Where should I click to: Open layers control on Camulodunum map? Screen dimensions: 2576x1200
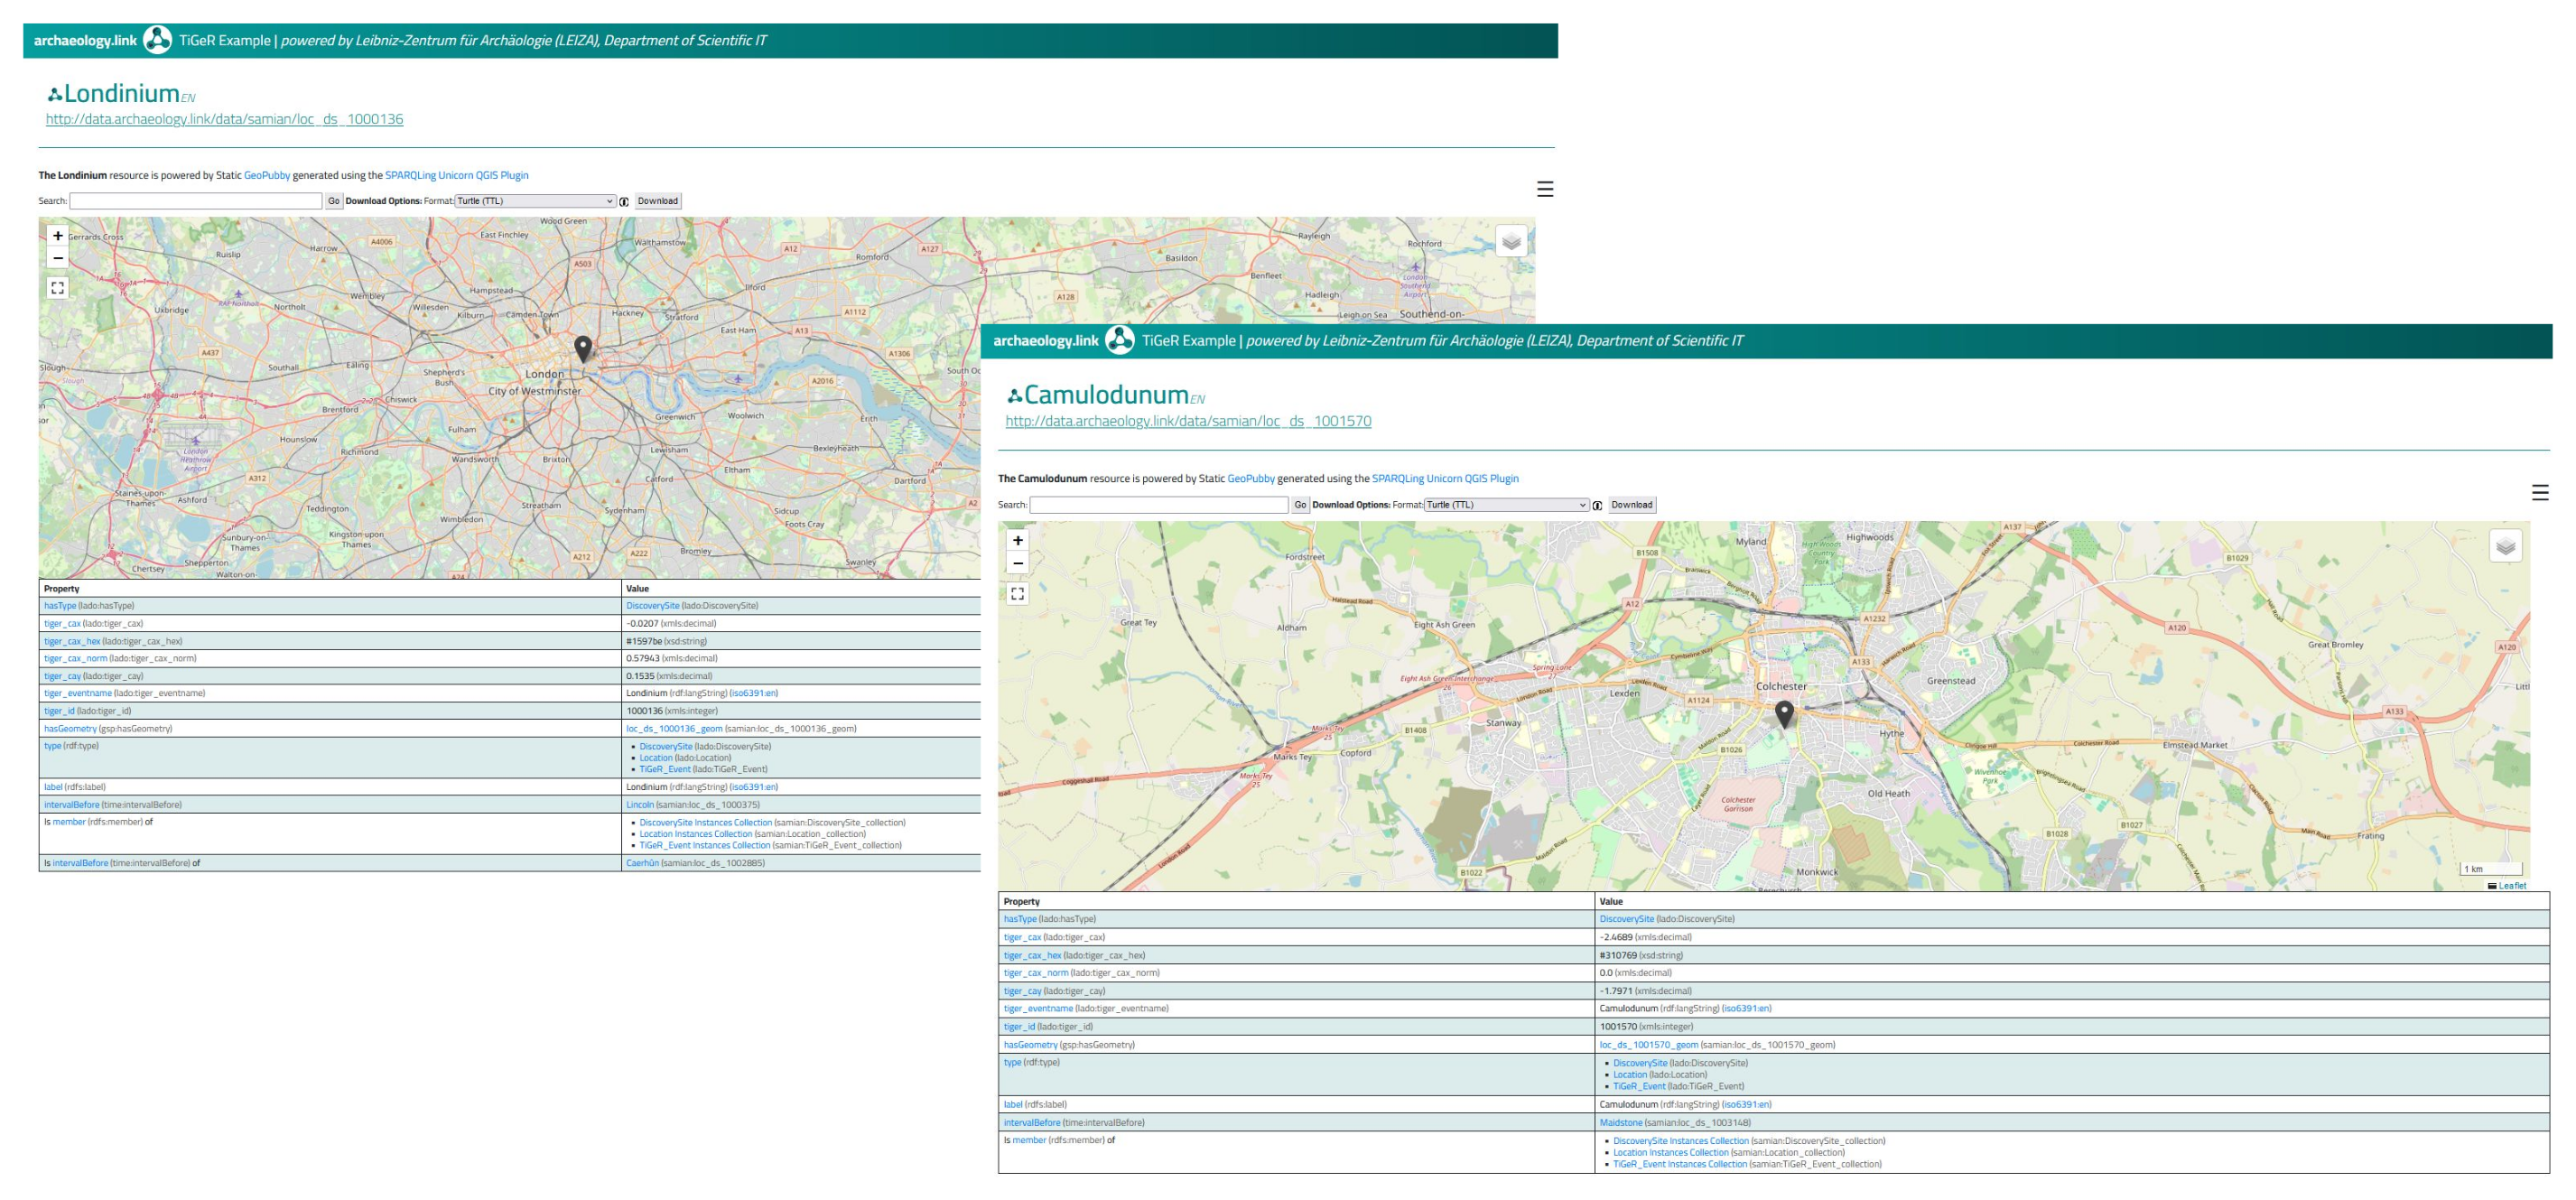pyautogui.click(x=2505, y=546)
